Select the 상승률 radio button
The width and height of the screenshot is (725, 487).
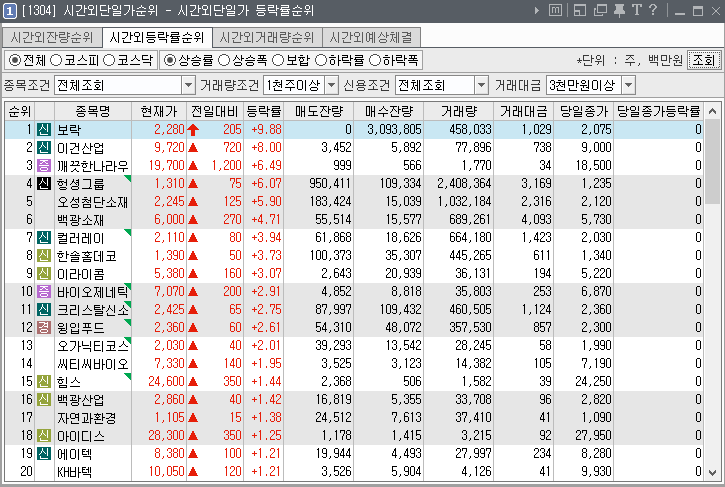point(170,60)
